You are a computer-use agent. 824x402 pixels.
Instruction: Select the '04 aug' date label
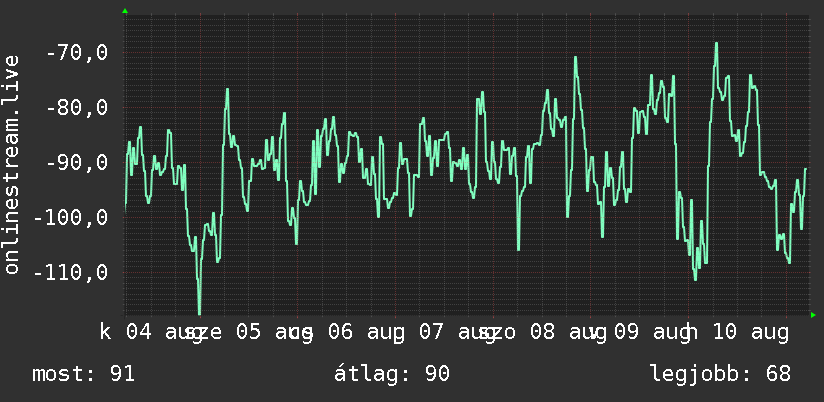(x=164, y=333)
